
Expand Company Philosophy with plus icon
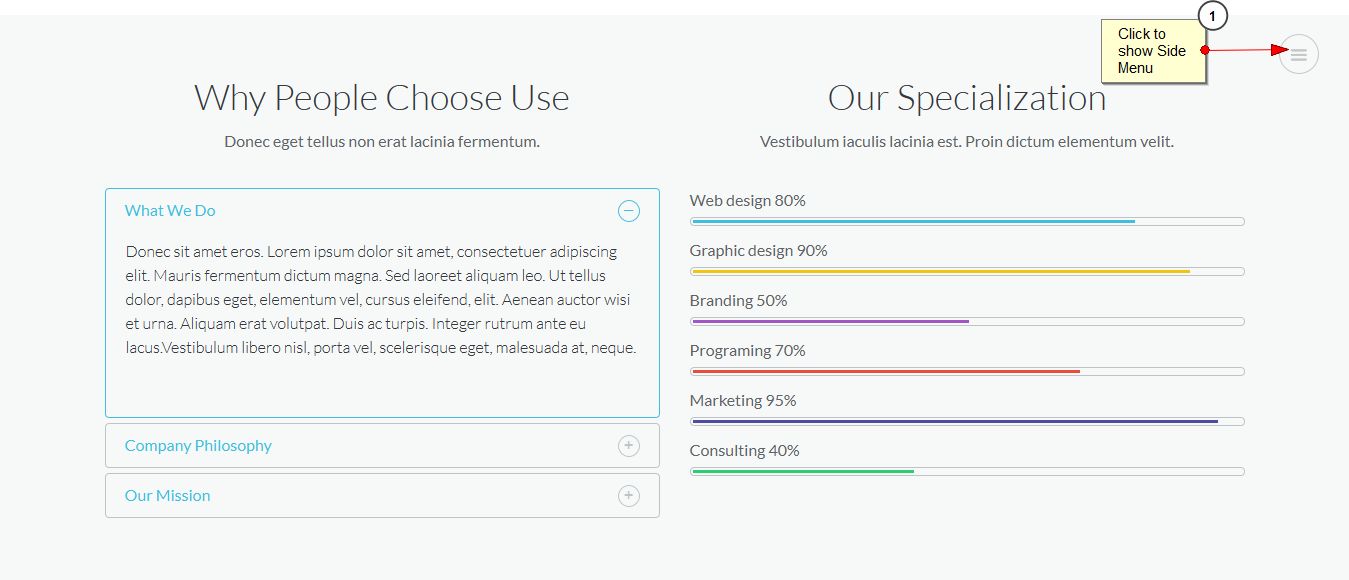pyautogui.click(x=628, y=446)
